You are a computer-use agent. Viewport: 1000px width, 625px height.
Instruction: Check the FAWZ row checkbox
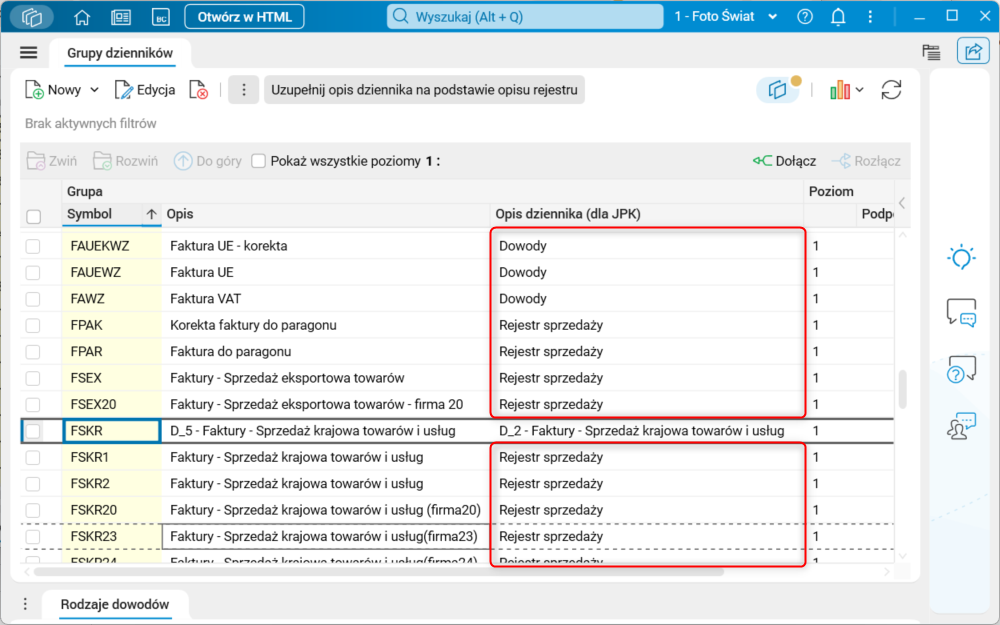click(33, 299)
